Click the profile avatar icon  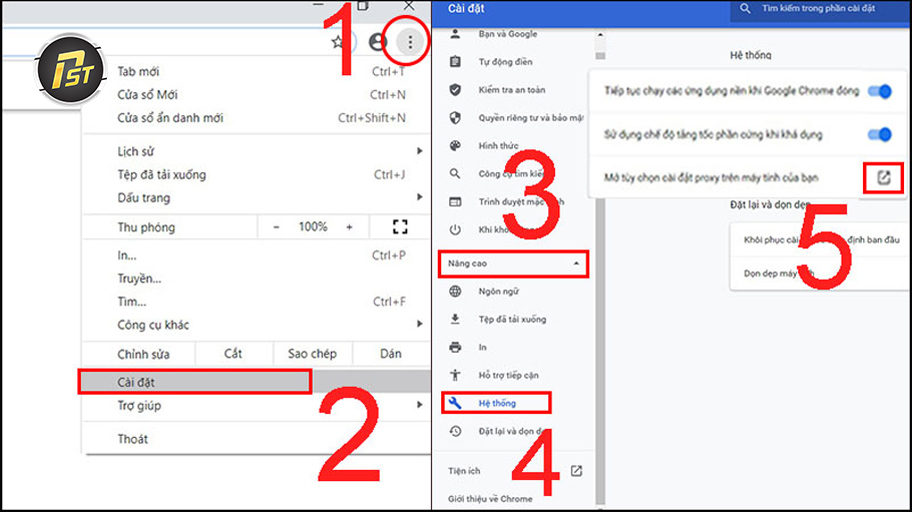point(378,42)
